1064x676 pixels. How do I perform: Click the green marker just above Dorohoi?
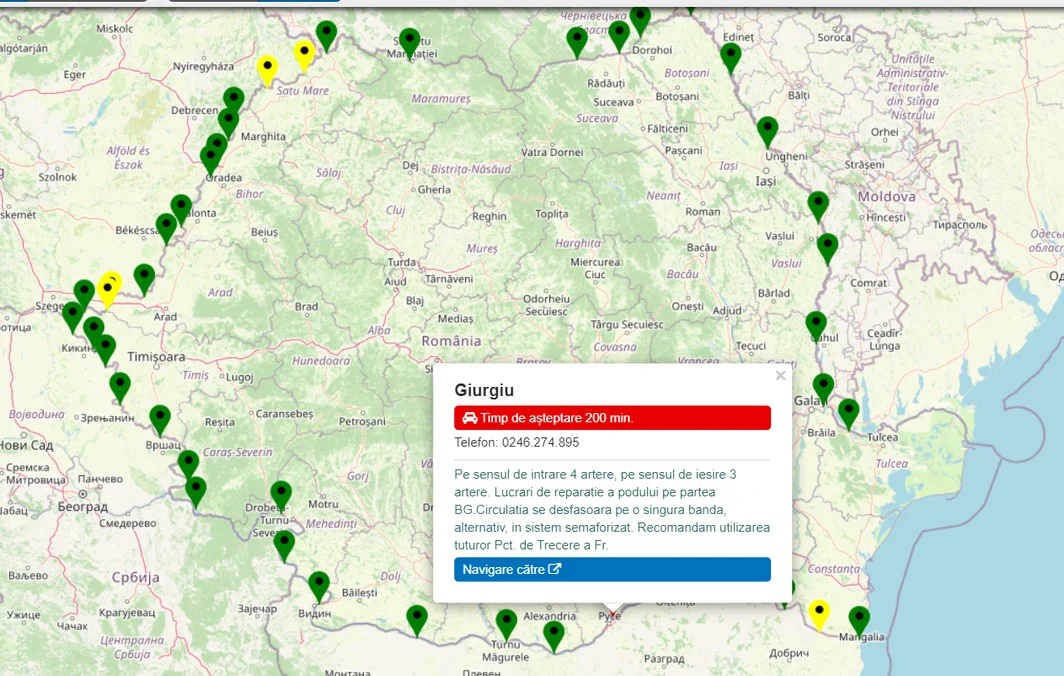pyautogui.click(x=640, y=22)
